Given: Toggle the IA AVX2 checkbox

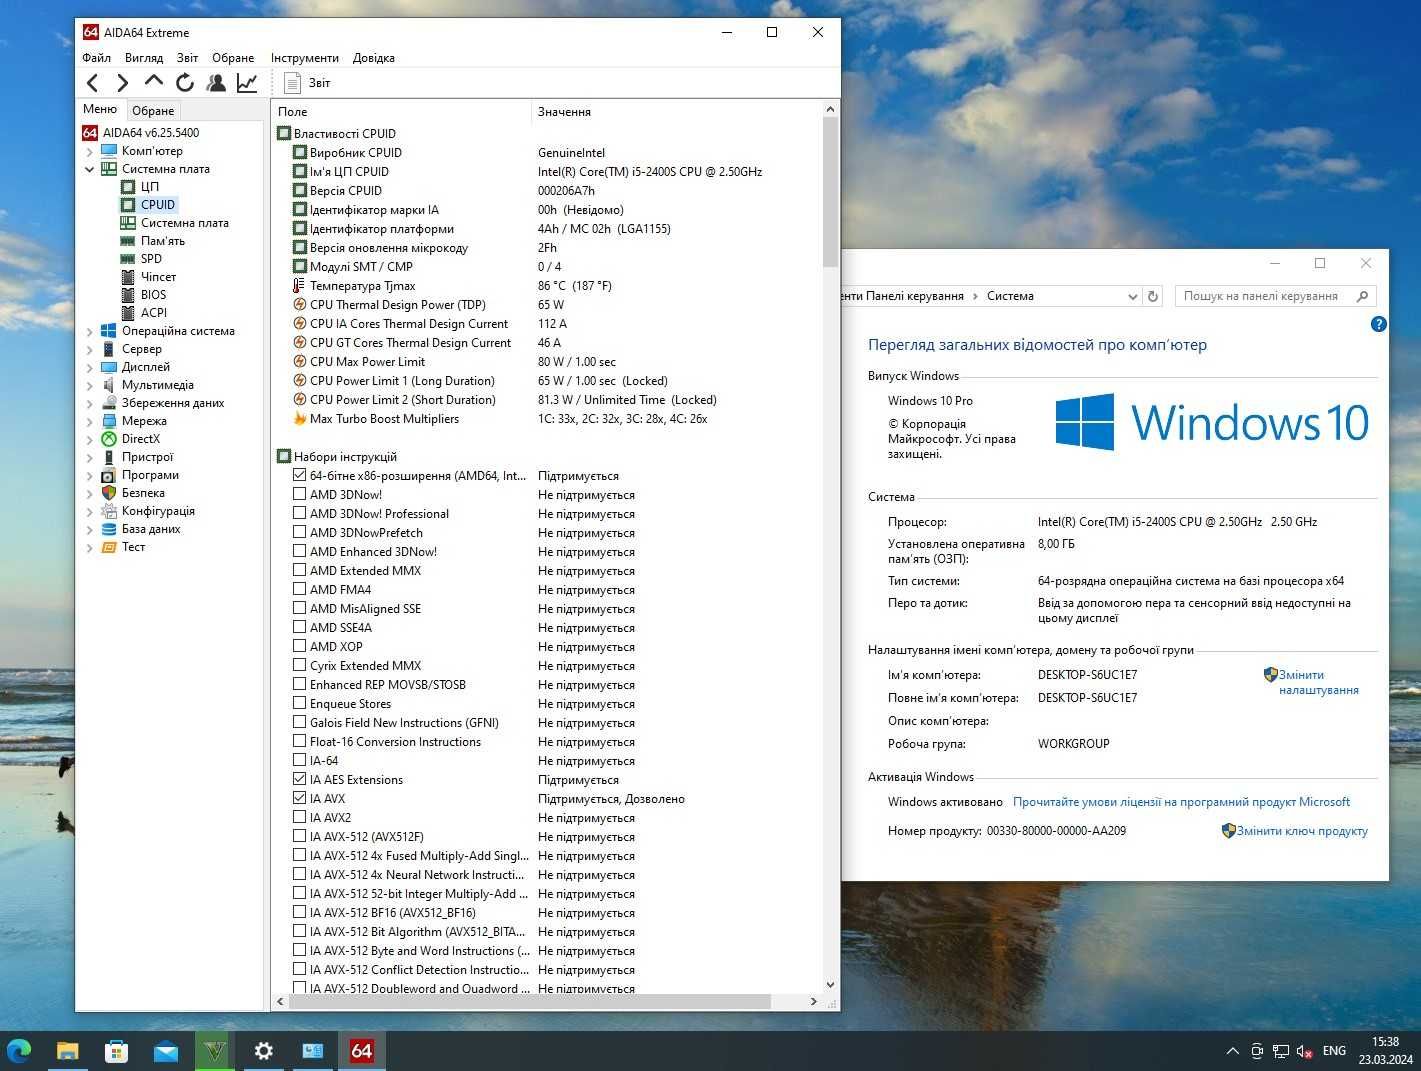Looking at the screenshot, I should click(299, 818).
